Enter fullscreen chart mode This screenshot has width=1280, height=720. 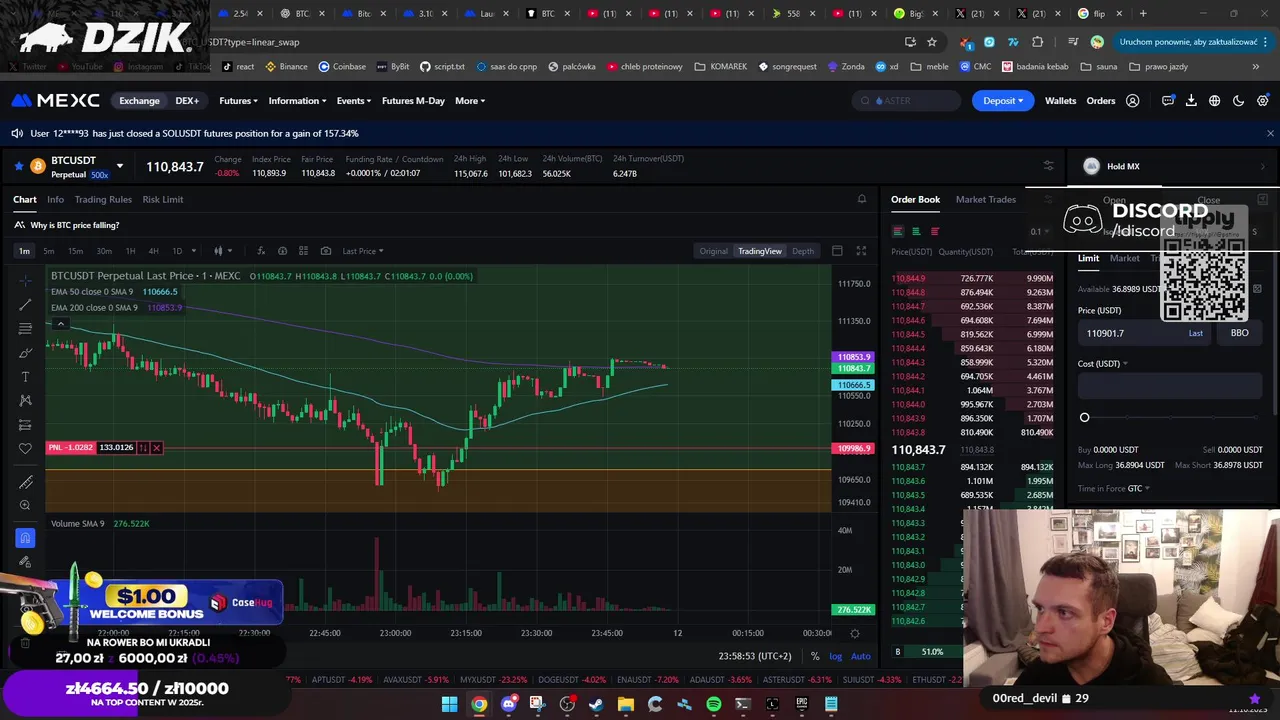tap(861, 251)
